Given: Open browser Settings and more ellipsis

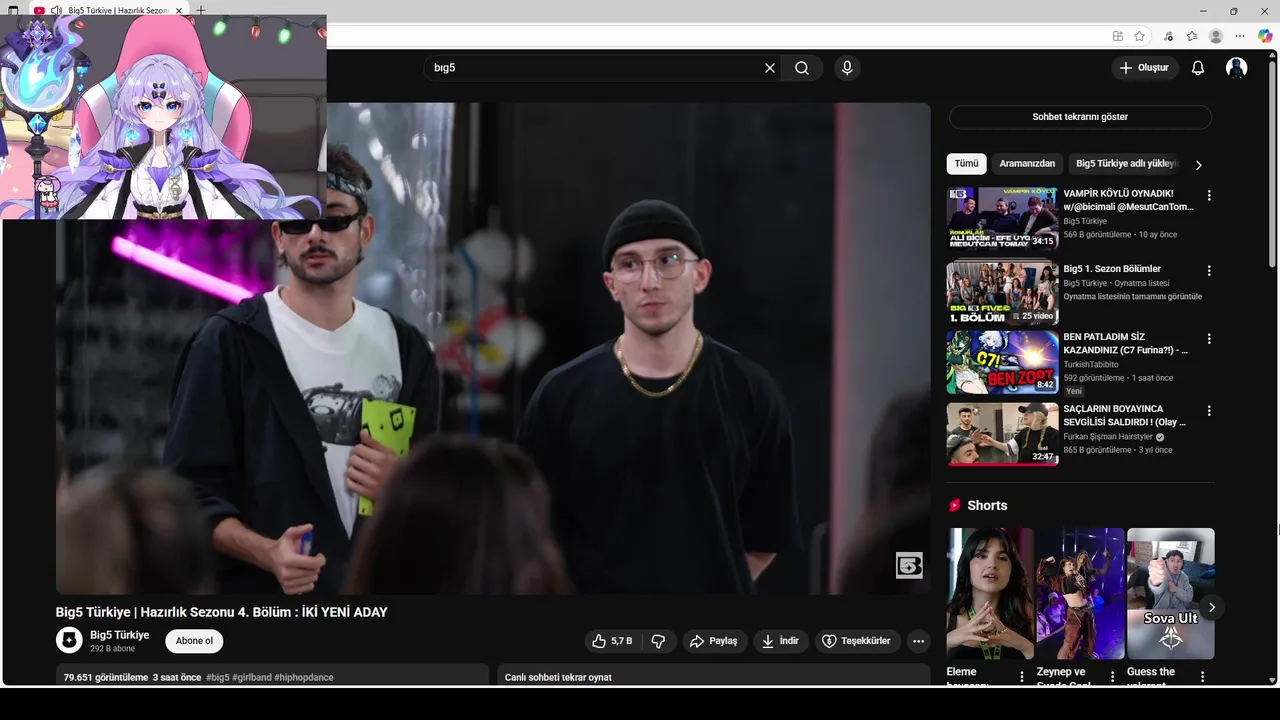Looking at the screenshot, I should pos(1241,36).
